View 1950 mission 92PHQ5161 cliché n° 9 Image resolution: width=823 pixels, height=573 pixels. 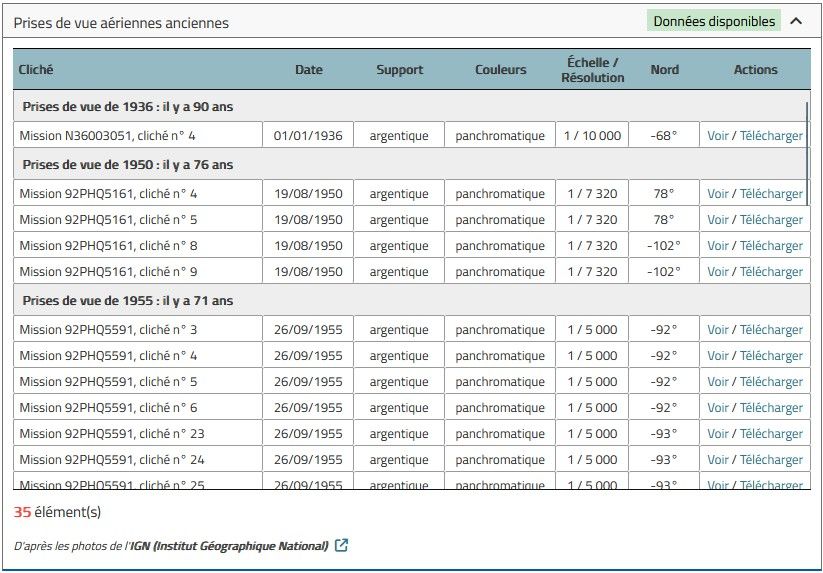pyautogui.click(x=717, y=272)
